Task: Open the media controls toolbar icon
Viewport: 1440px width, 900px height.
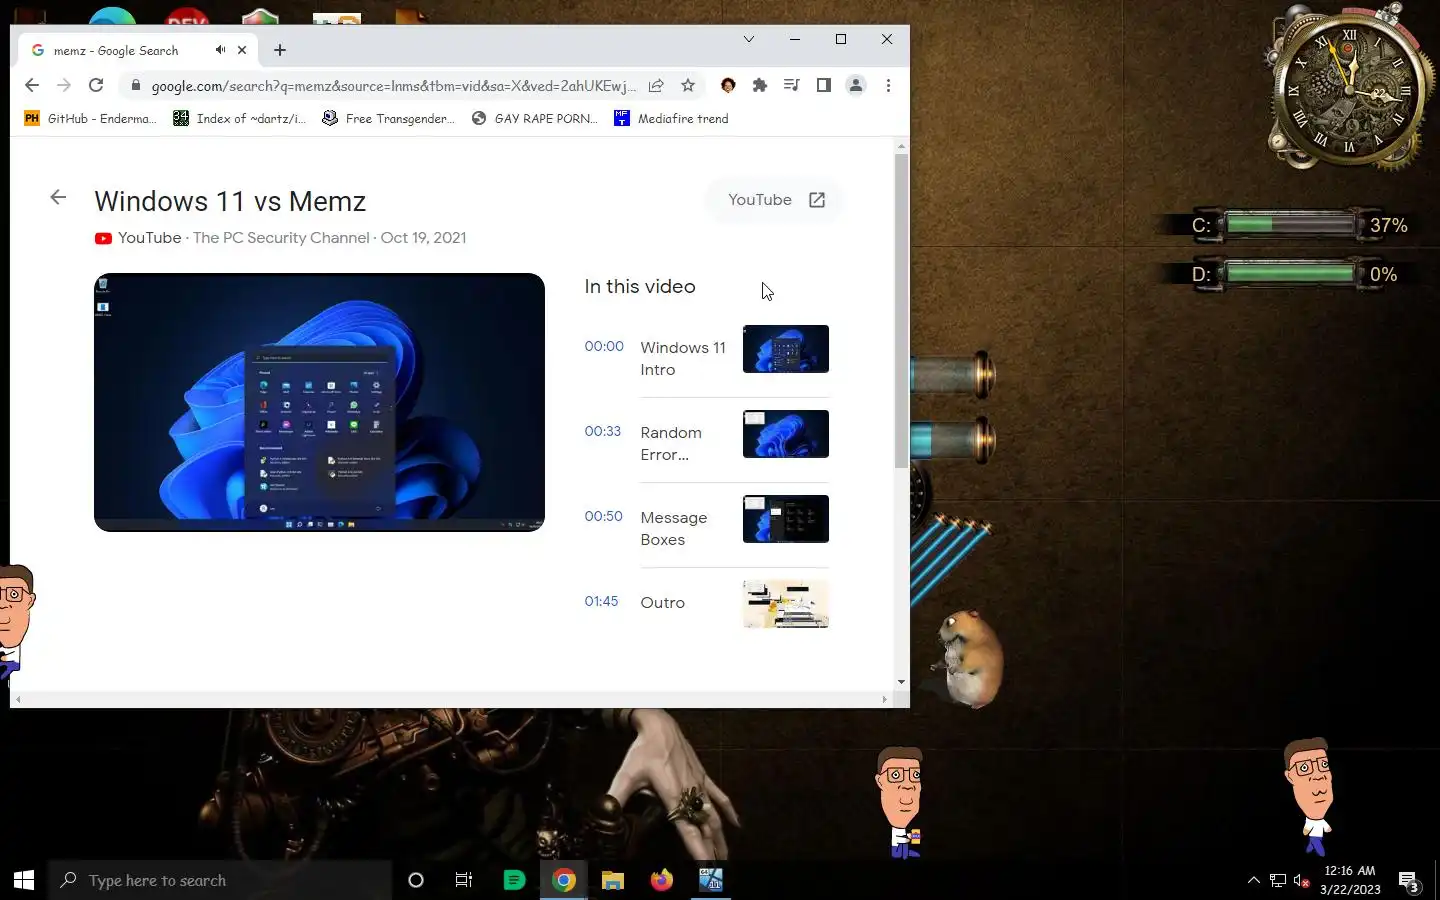Action: pyautogui.click(x=792, y=86)
